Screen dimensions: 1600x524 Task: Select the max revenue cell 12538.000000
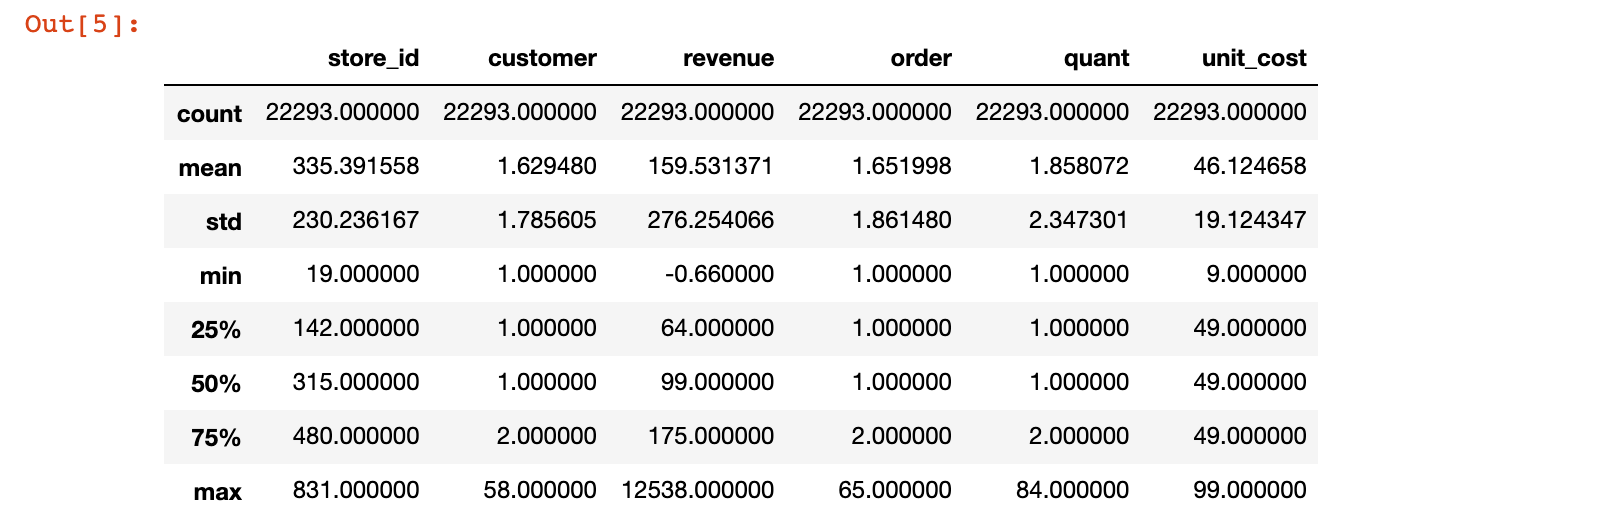tap(698, 490)
